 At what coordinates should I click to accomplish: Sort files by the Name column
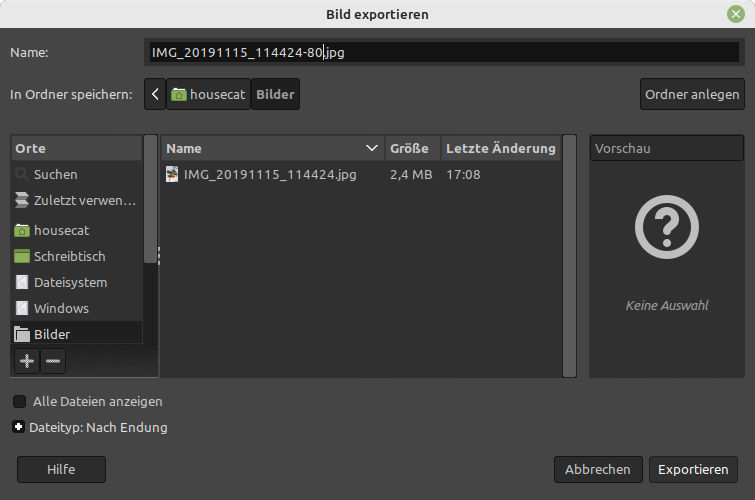click(270, 148)
